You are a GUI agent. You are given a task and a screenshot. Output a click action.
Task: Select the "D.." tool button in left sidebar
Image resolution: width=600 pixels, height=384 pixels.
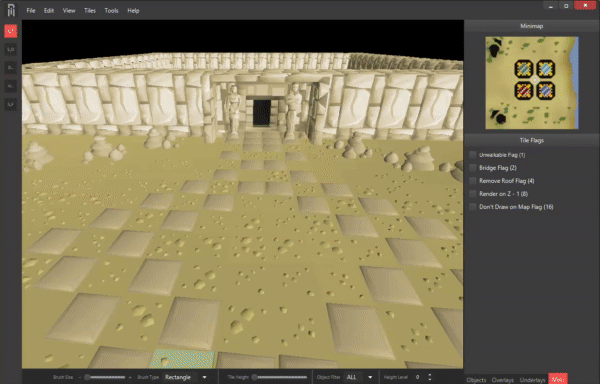[x=11, y=68]
